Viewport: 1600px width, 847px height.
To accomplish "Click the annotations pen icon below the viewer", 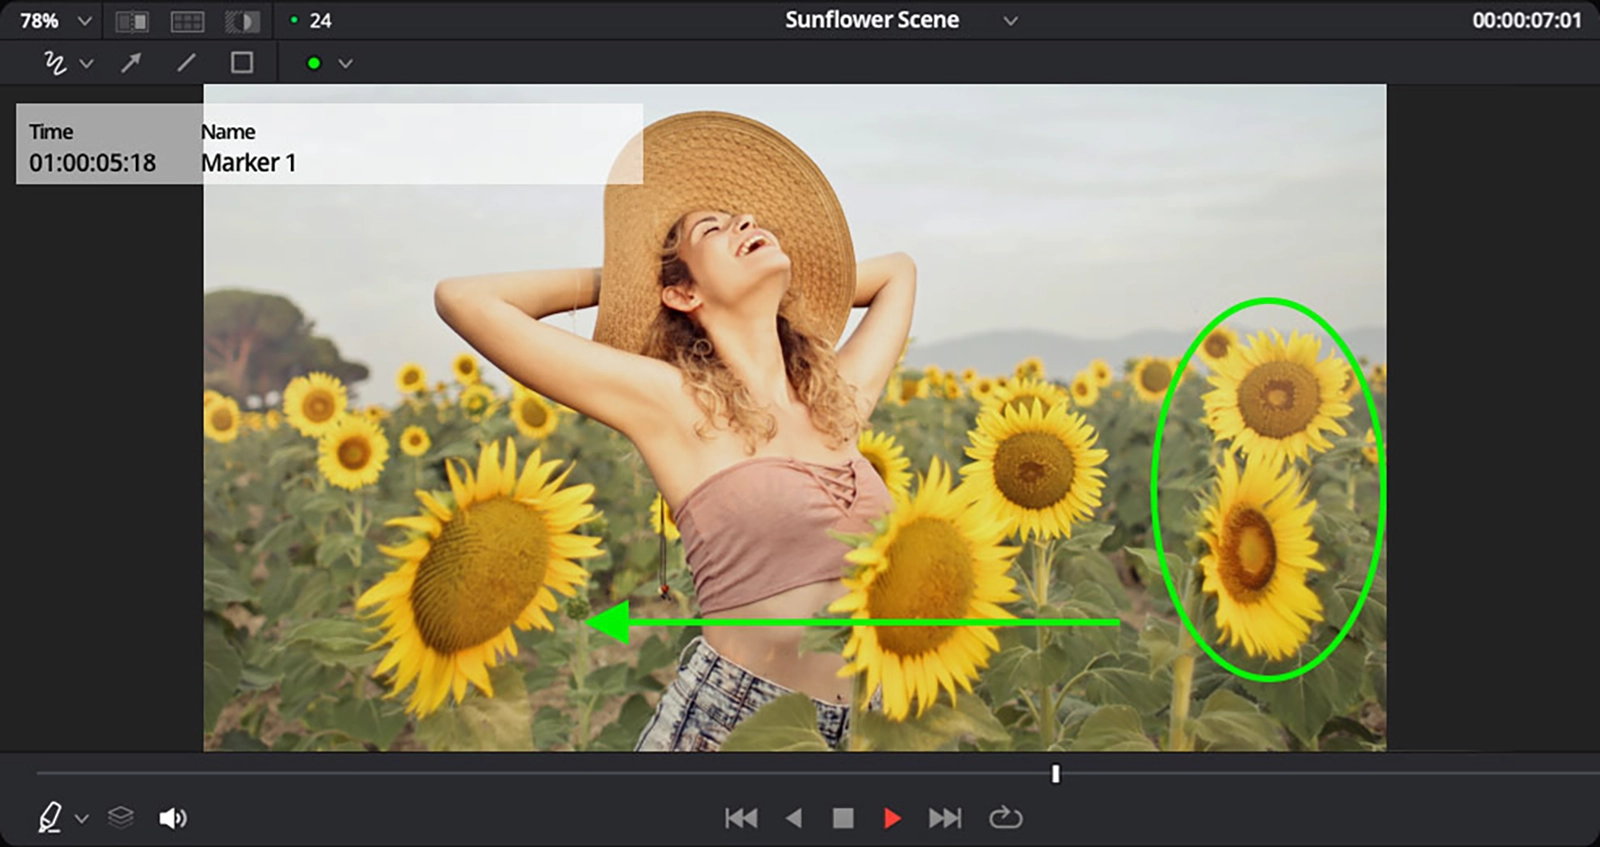I will (49, 817).
